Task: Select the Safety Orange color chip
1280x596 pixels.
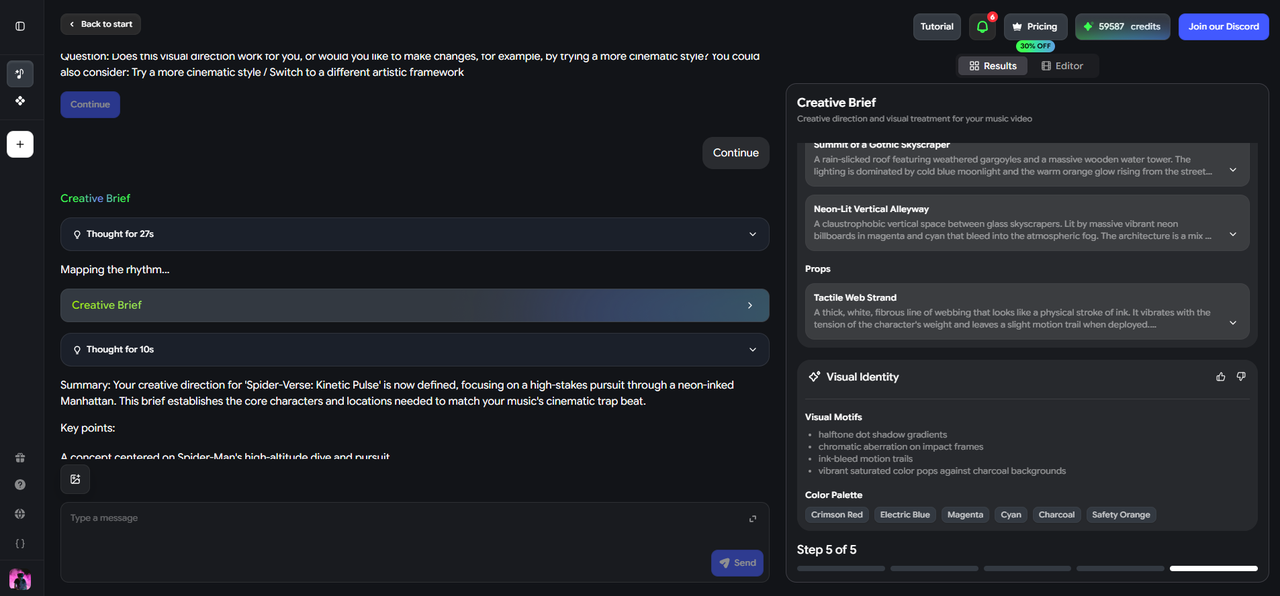Action: pos(1121,515)
